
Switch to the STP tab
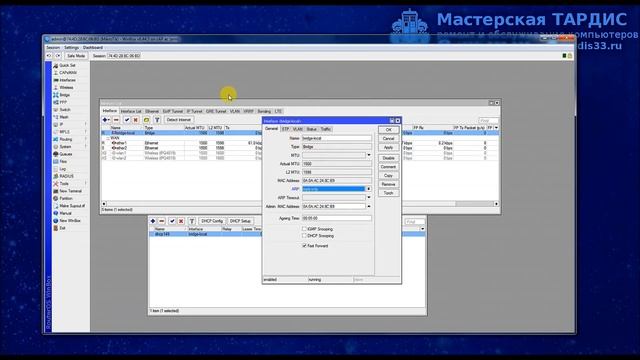click(285, 129)
